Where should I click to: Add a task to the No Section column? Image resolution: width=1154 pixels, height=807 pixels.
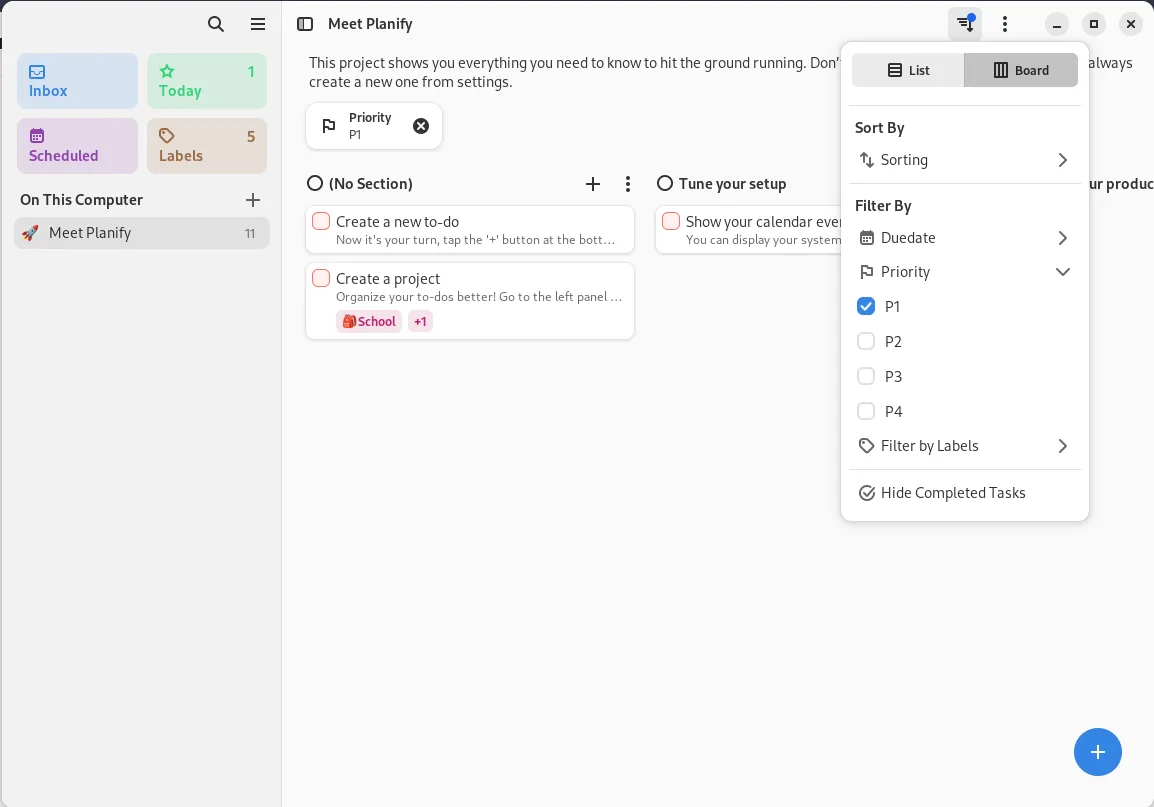(593, 184)
